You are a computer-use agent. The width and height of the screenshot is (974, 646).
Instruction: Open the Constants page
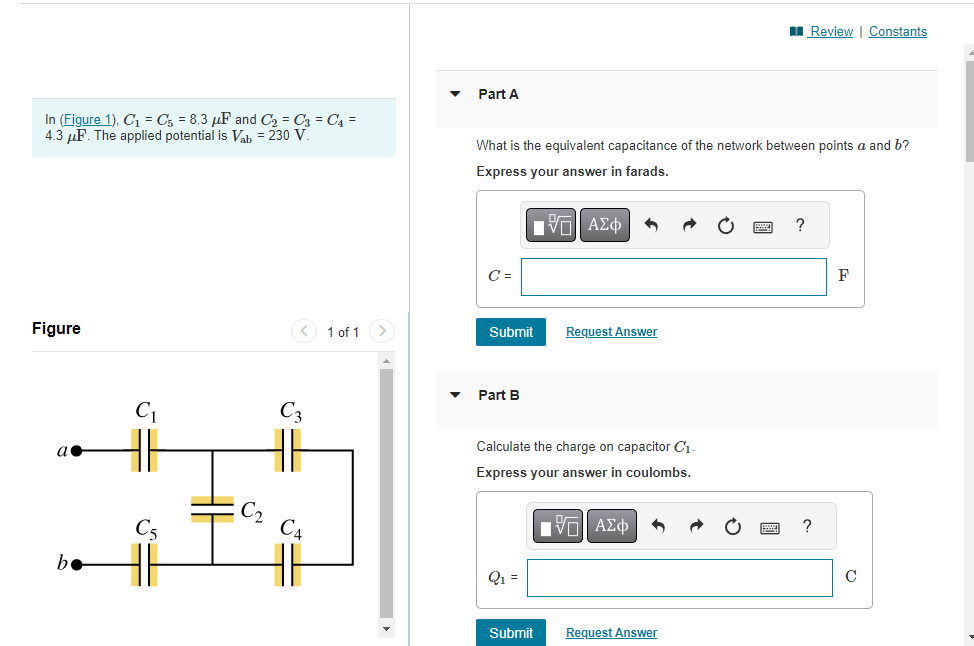click(897, 31)
